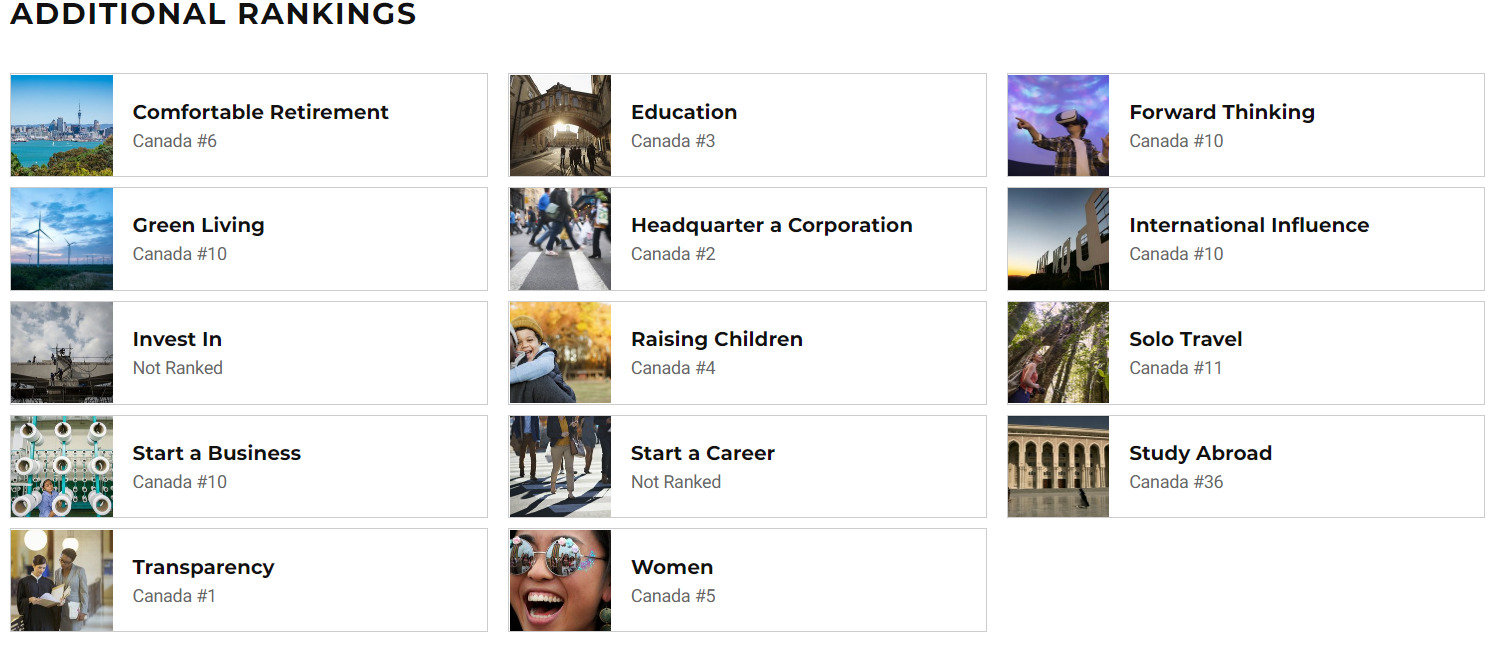1500x667 pixels.
Task: Click the Green Living ranking title
Action: tap(198, 226)
